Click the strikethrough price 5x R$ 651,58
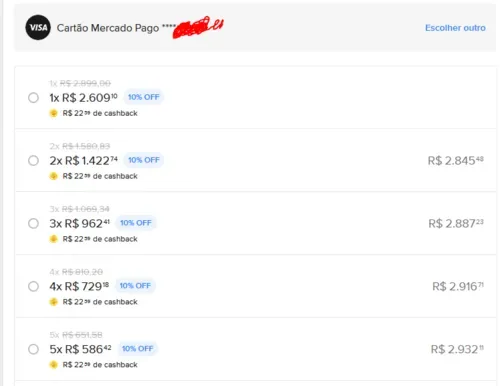The width and height of the screenshot is (500, 386). pos(76,335)
